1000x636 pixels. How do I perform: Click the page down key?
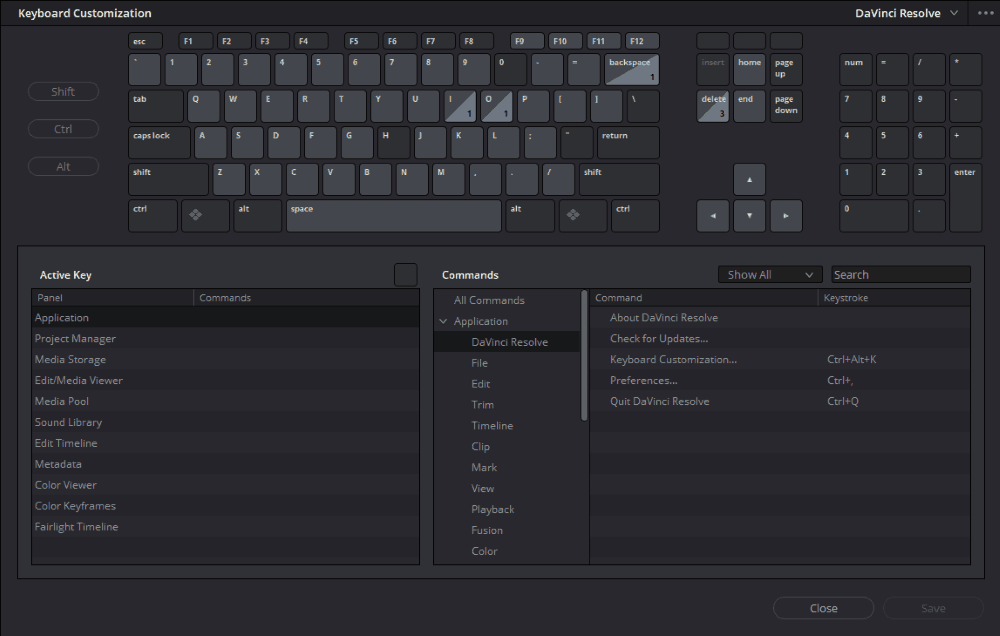pos(786,106)
